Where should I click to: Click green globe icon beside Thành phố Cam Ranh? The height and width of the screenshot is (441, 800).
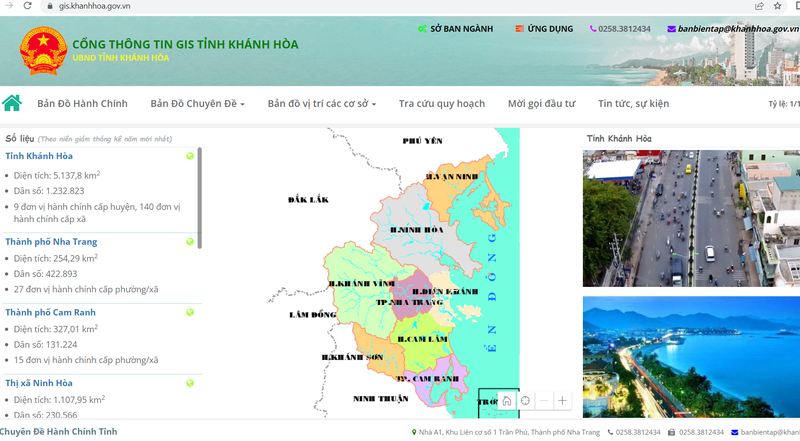click(x=190, y=312)
